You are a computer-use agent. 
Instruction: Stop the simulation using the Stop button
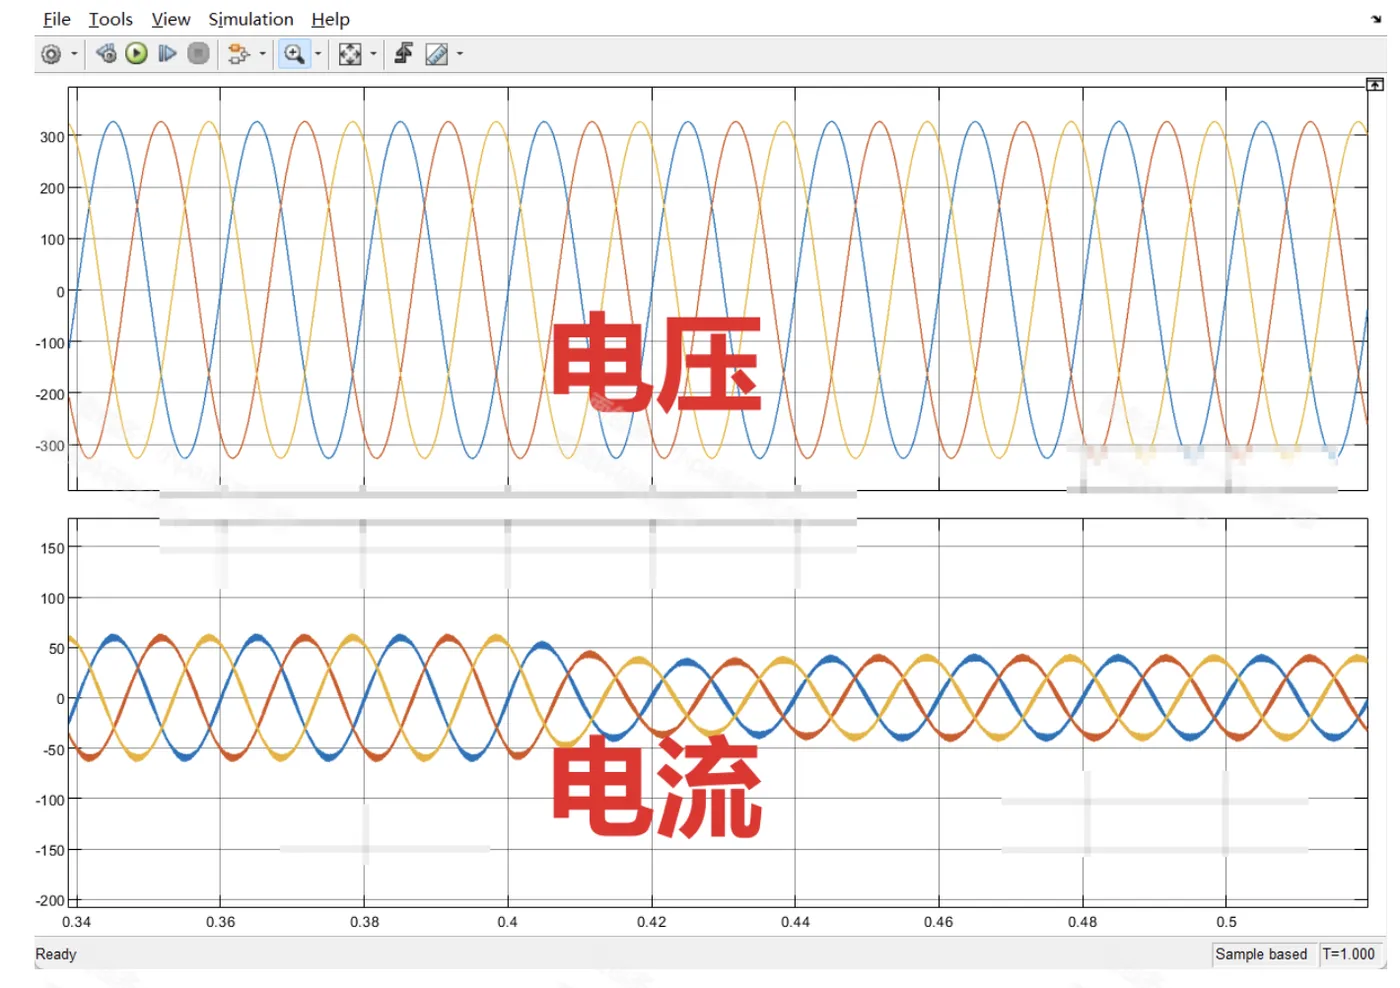[x=199, y=54]
